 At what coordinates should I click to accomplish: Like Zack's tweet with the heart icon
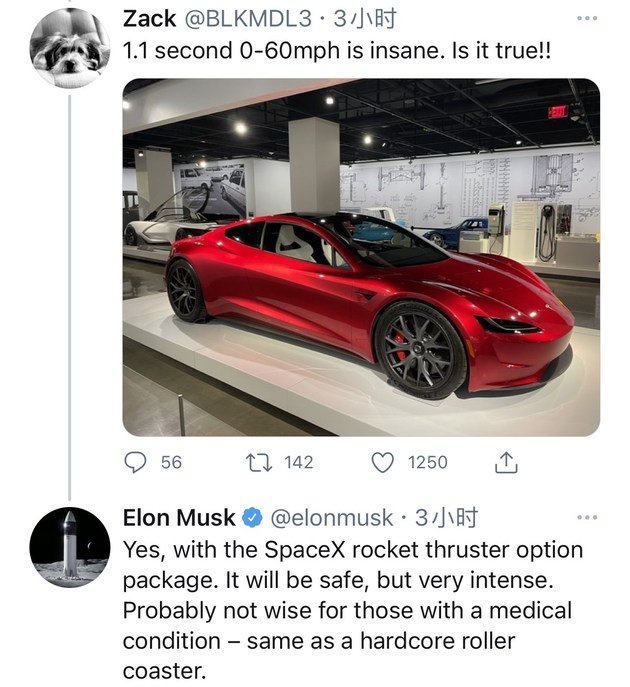[x=382, y=463]
